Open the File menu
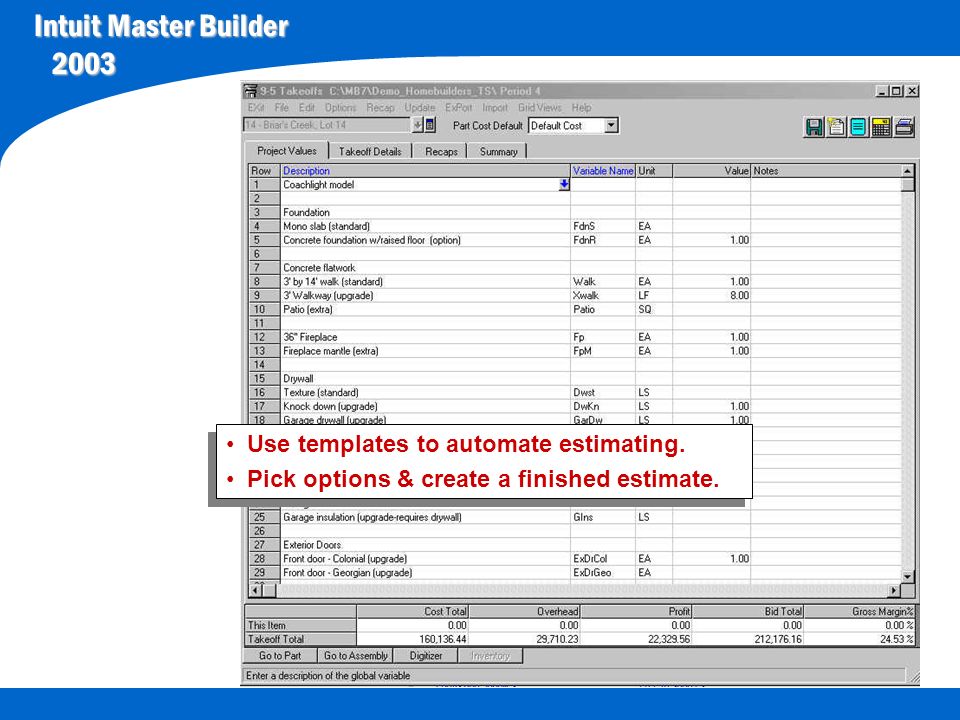This screenshot has height=720, width=960. 282,108
